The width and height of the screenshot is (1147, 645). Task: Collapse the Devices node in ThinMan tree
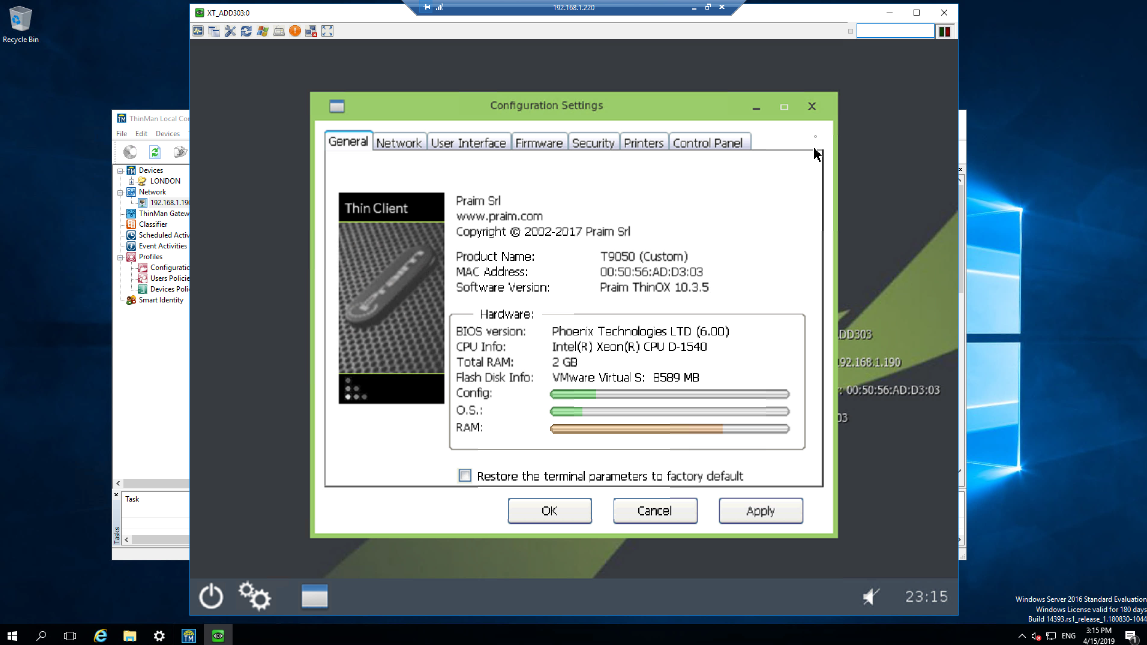tap(120, 170)
